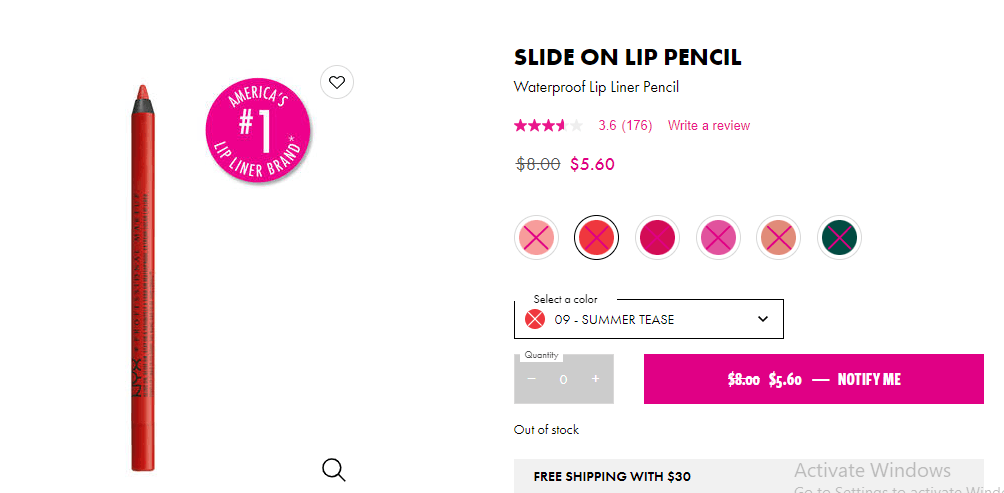Decrease quantity with minus button

point(532,379)
